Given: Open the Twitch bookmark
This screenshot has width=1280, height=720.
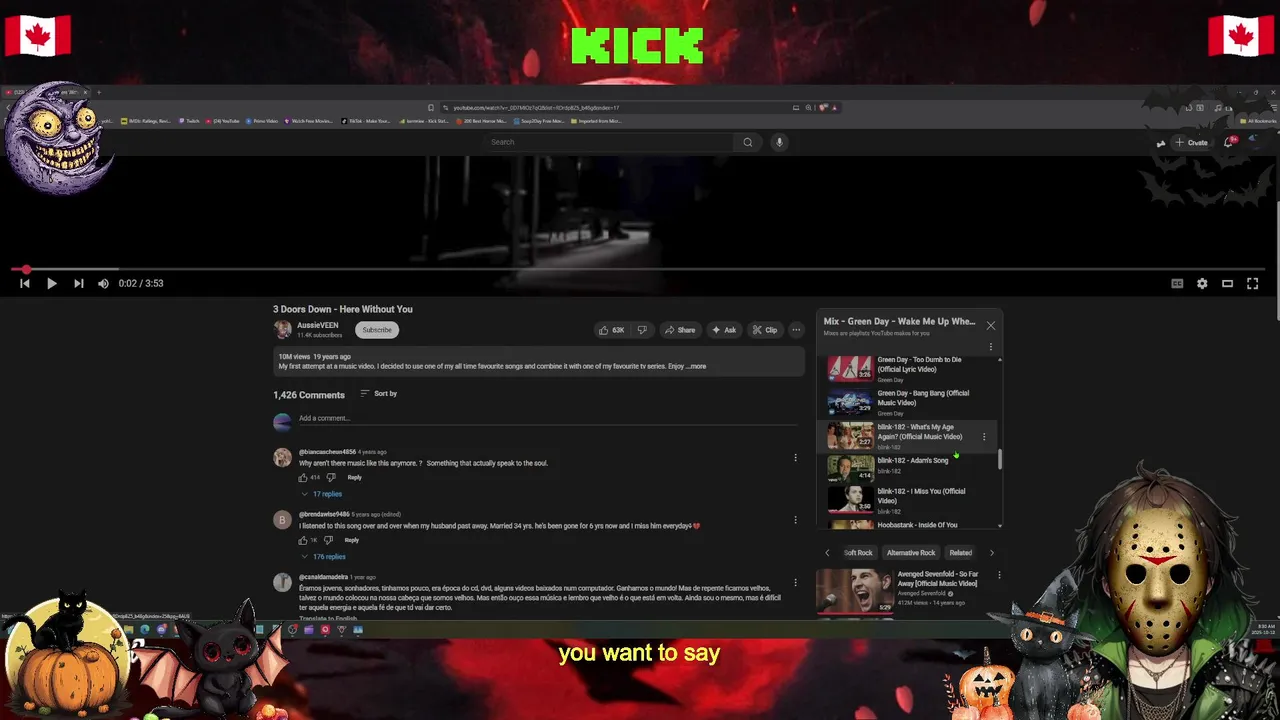Looking at the screenshot, I should tap(190, 121).
